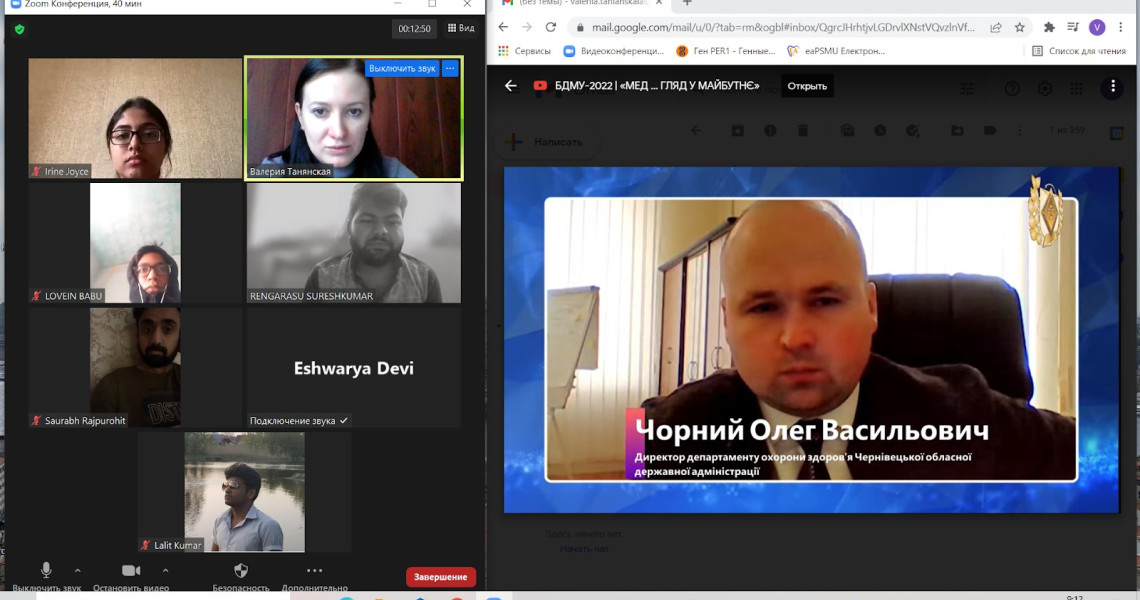Click Gmail add to tasks icon
Image resolution: width=1140 pixels, height=600 pixels.
912,130
